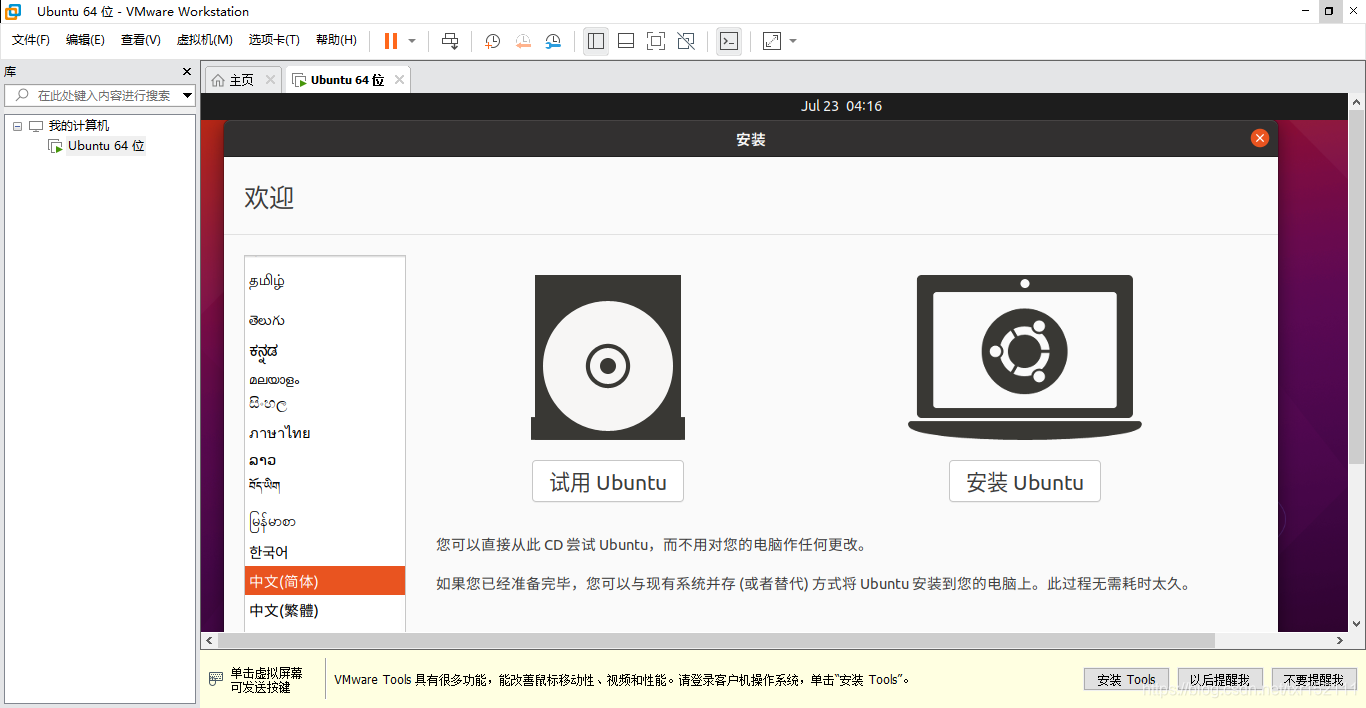Click the VMware Workstation title bar icon
Viewport: 1366px width, 708px height.
point(13,12)
